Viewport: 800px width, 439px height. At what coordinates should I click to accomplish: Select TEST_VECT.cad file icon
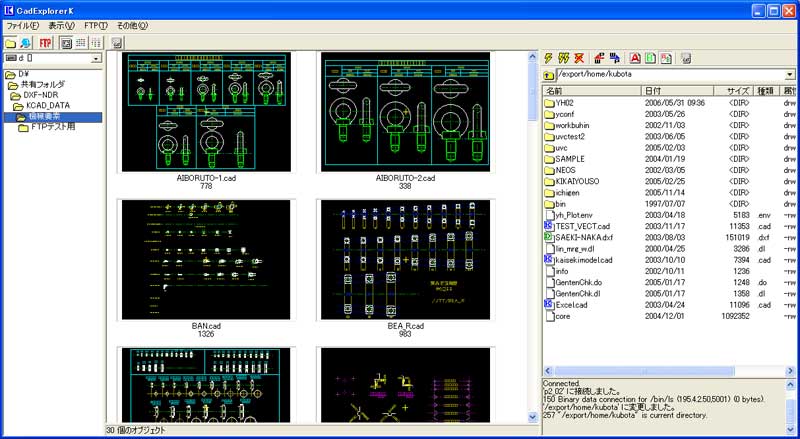tap(549, 226)
